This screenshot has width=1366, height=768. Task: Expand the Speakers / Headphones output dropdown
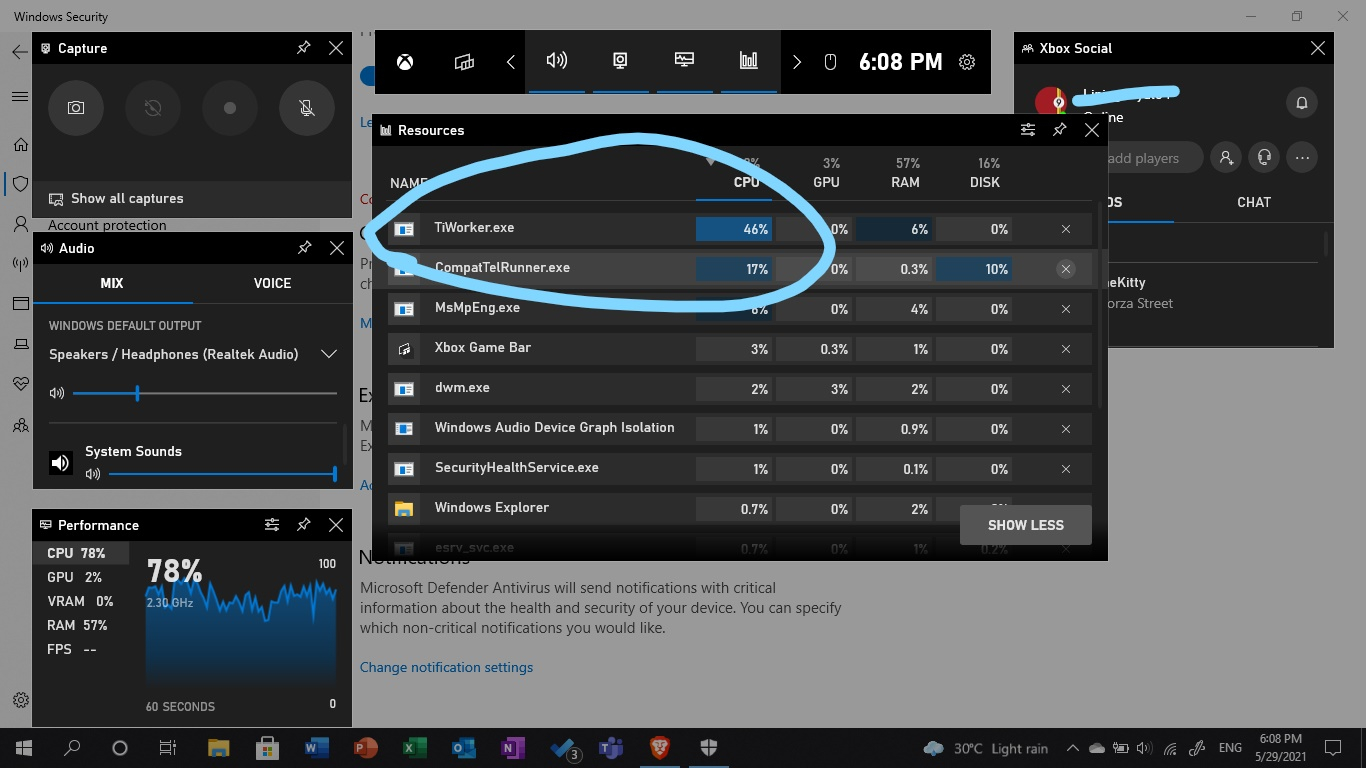pos(328,354)
